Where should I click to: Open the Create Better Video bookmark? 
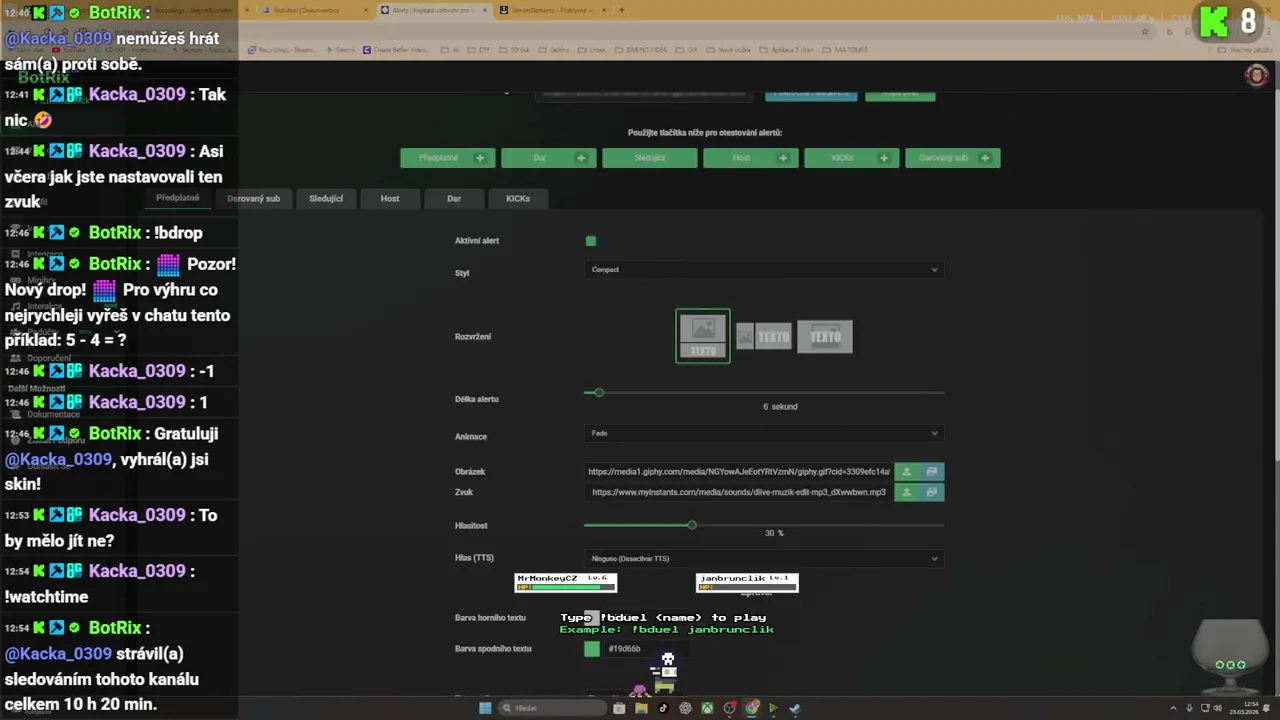[396, 50]
